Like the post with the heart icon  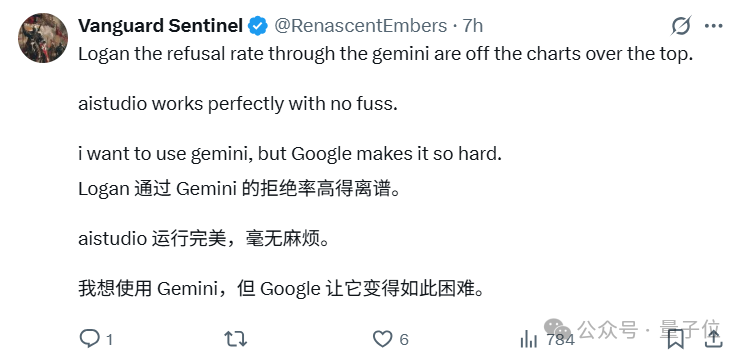tap(382, 339)
